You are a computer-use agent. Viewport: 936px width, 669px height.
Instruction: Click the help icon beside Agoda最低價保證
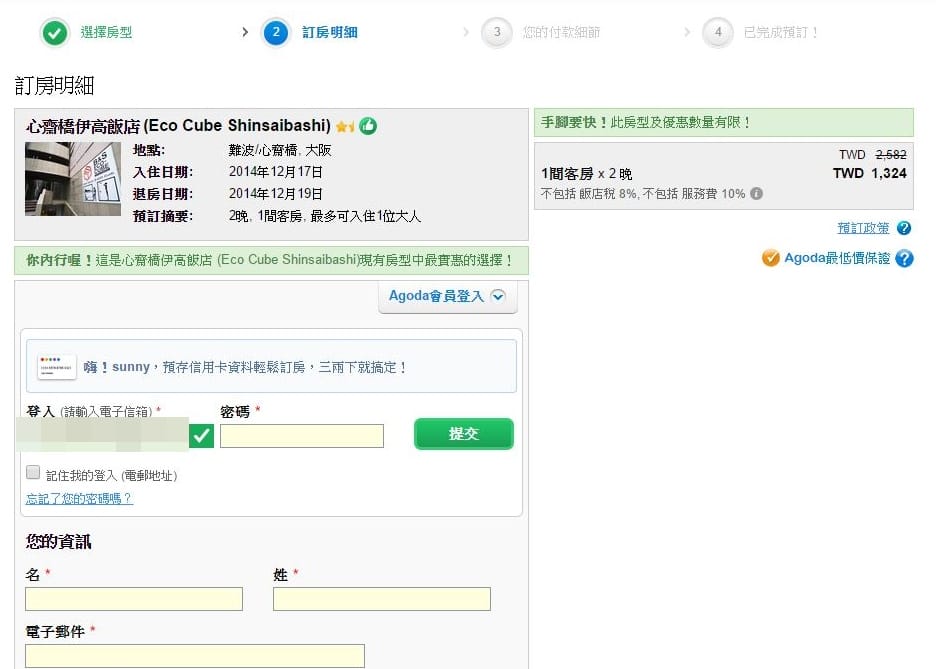[x=904, y=259]
